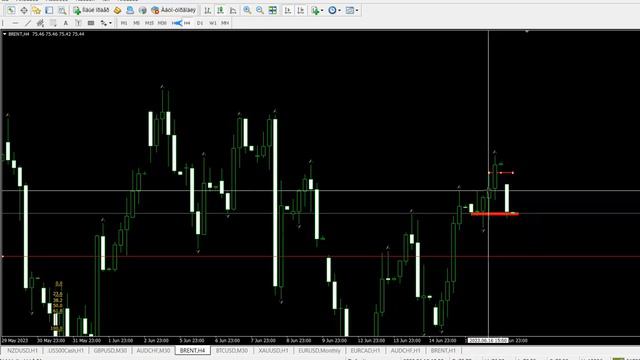Toggle chart auto scroll
The width and height of the screenshot is (640, 360).
tap(288, 10)
